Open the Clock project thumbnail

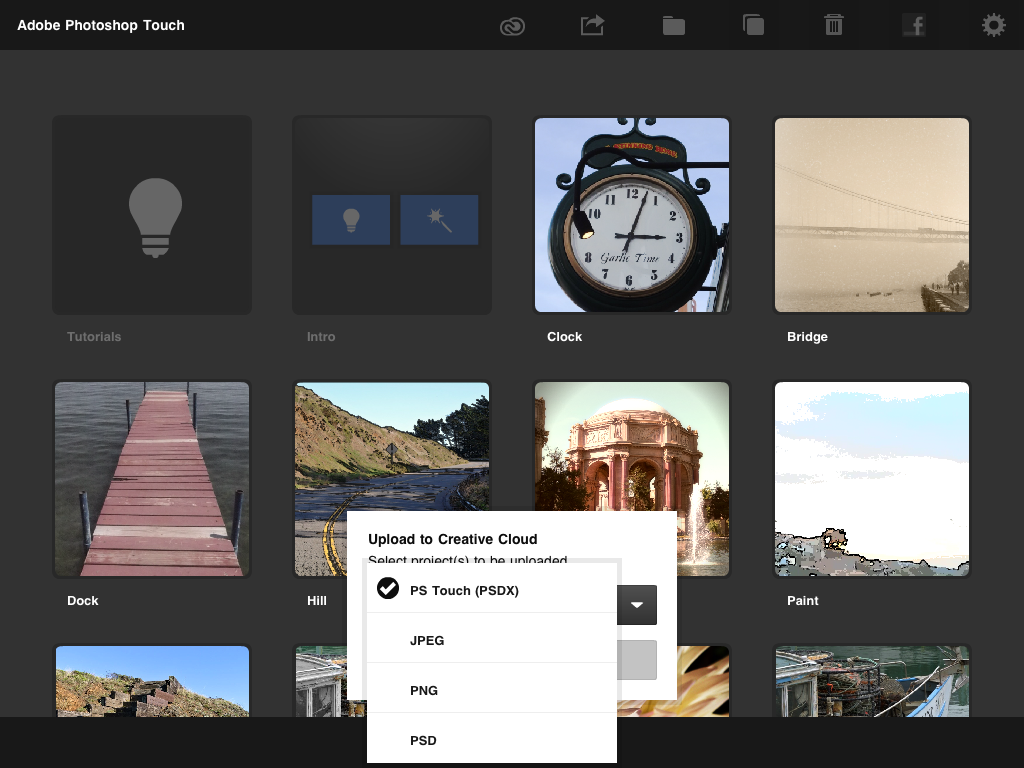coord(632,215)
